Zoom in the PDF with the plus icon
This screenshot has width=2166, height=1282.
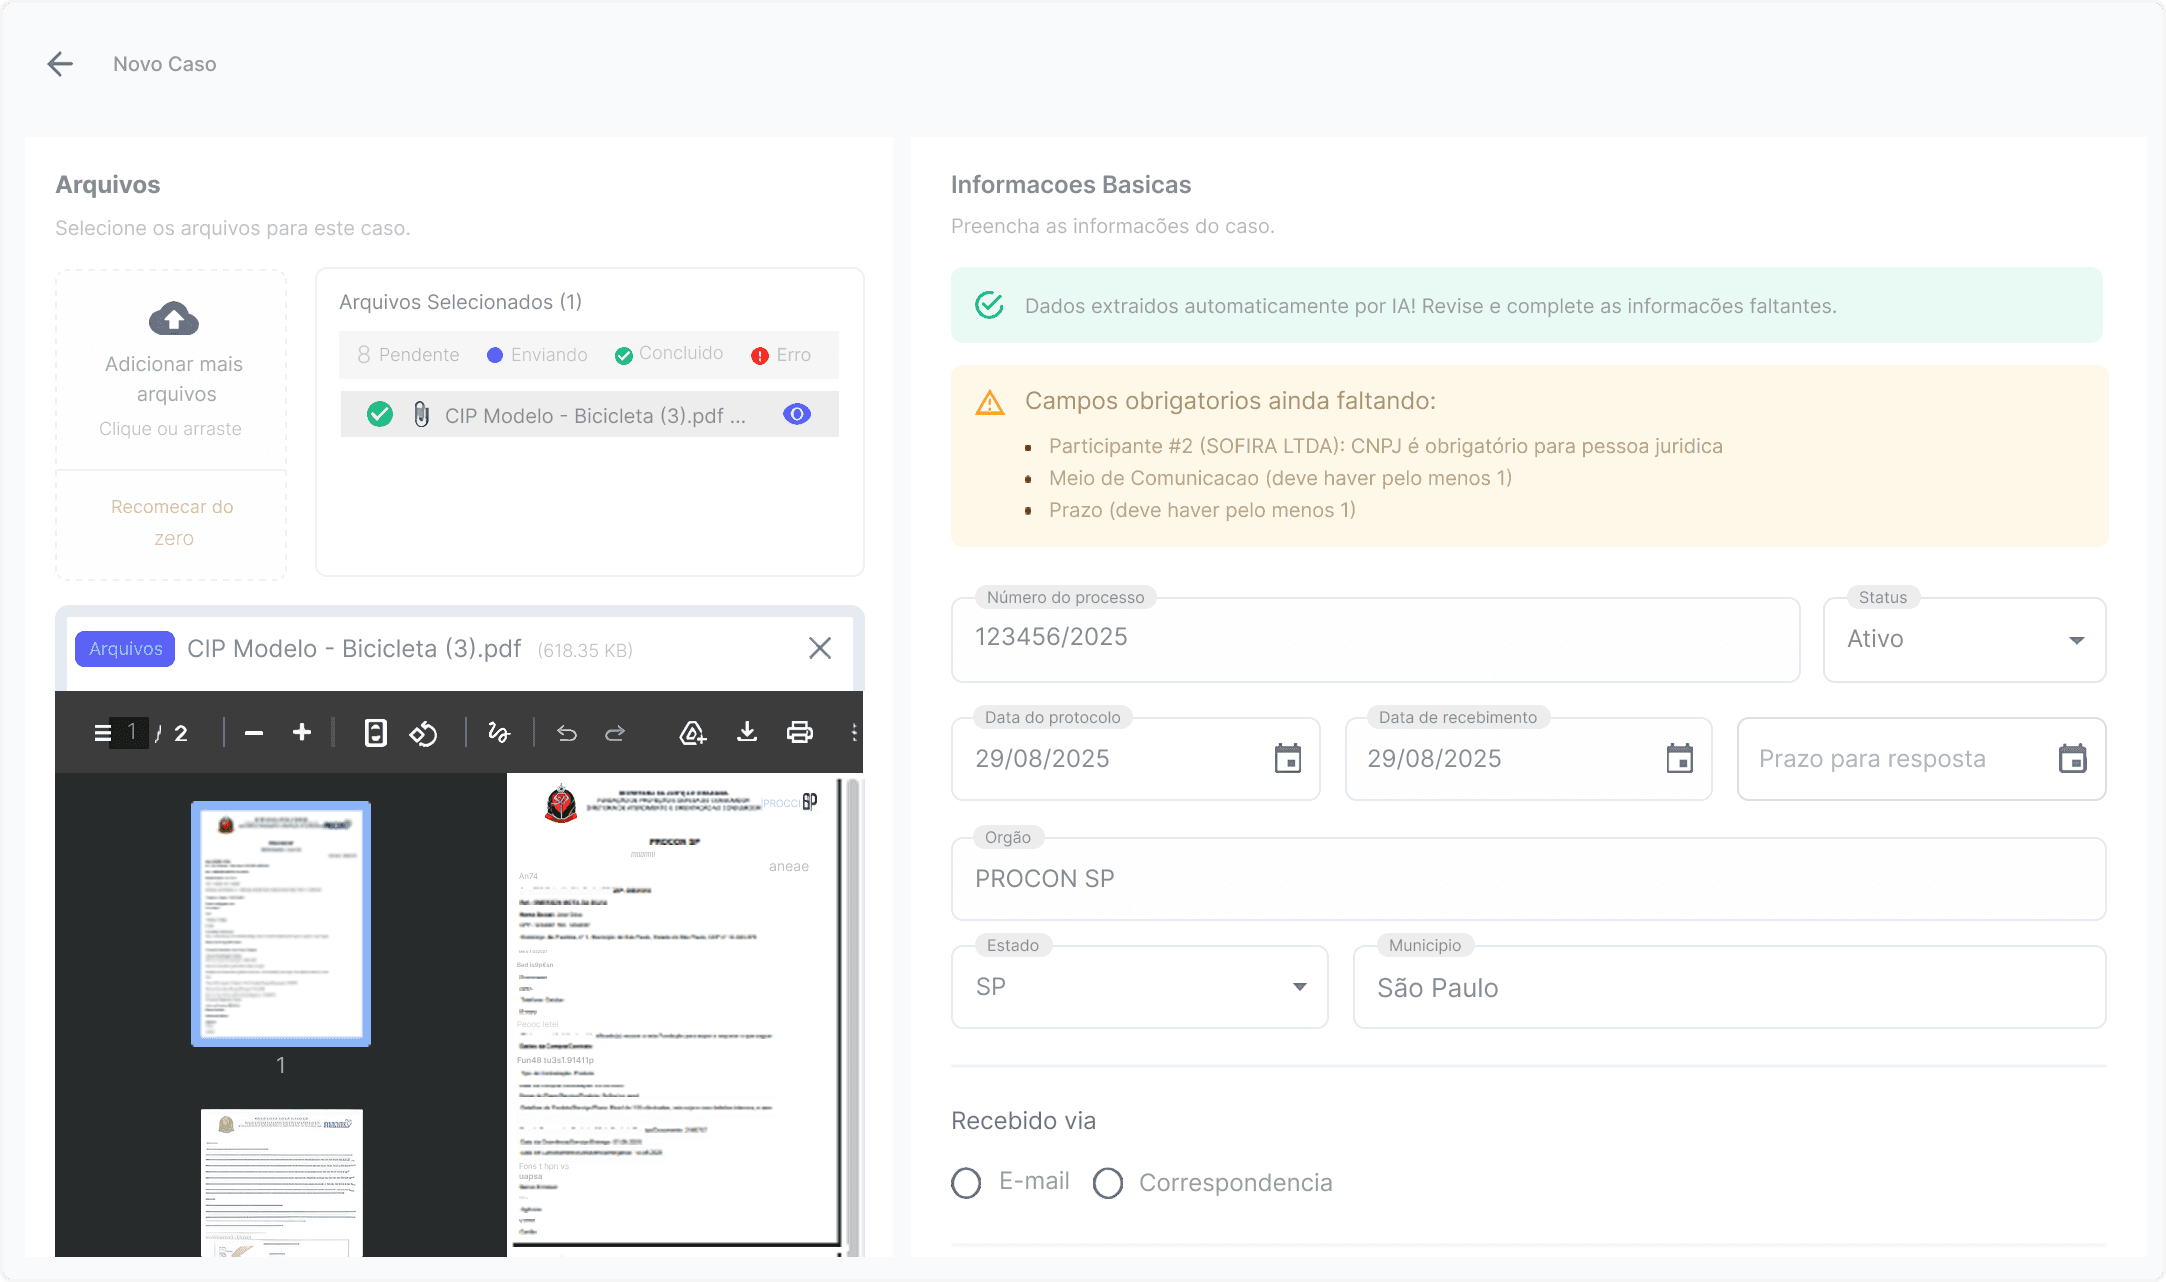(302, 733)
